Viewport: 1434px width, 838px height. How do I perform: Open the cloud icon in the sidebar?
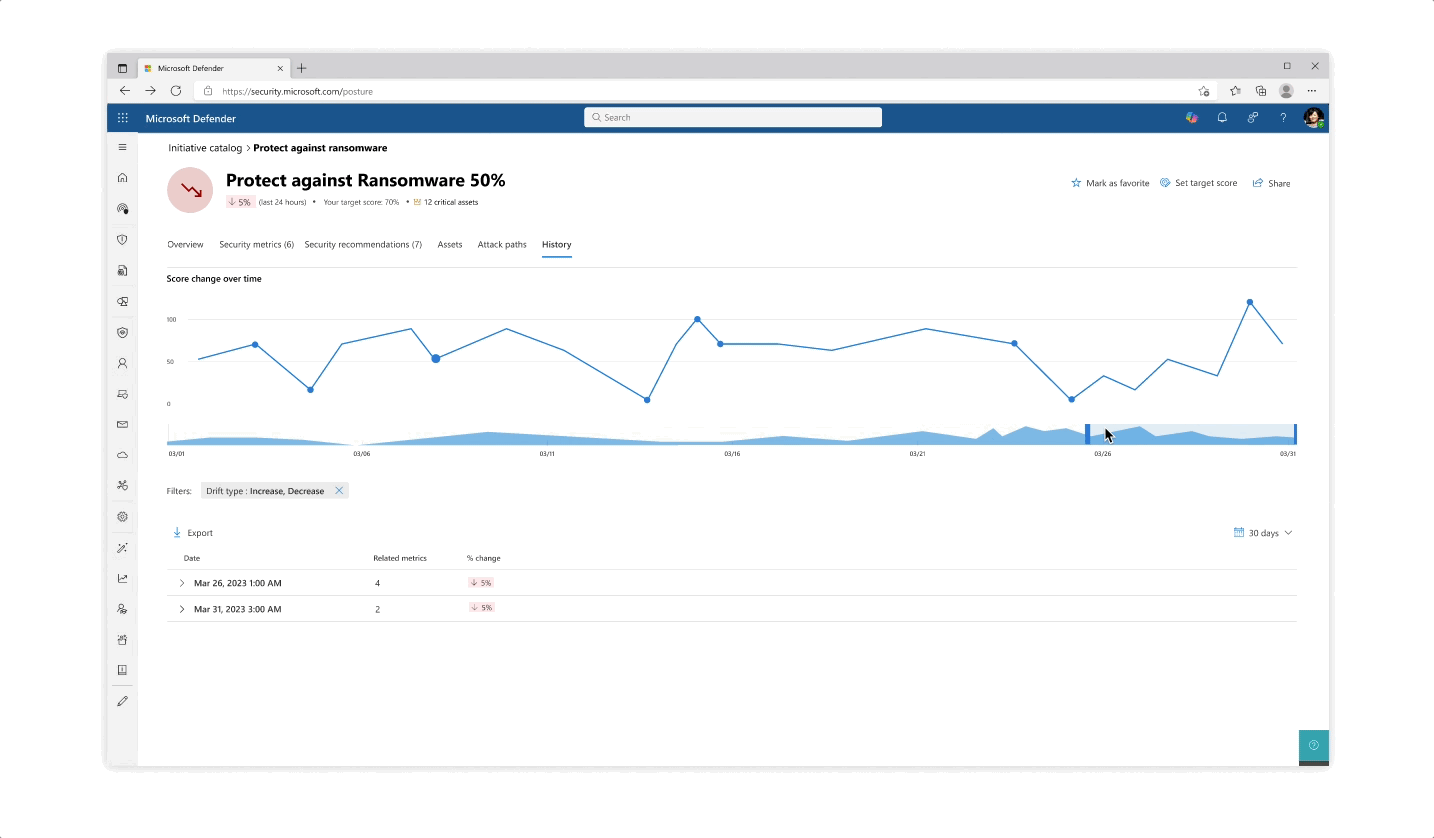123,455
